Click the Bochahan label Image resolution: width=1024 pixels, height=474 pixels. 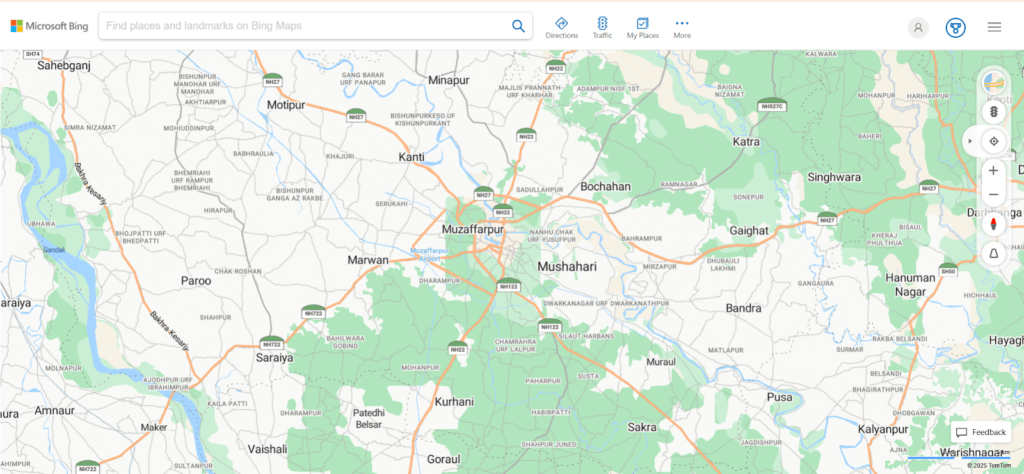tap(605, 187)
